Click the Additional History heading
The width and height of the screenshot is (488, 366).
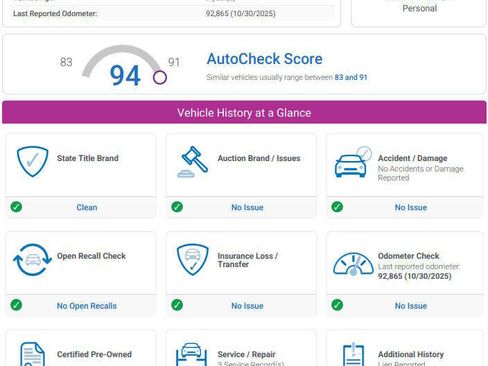411,354
